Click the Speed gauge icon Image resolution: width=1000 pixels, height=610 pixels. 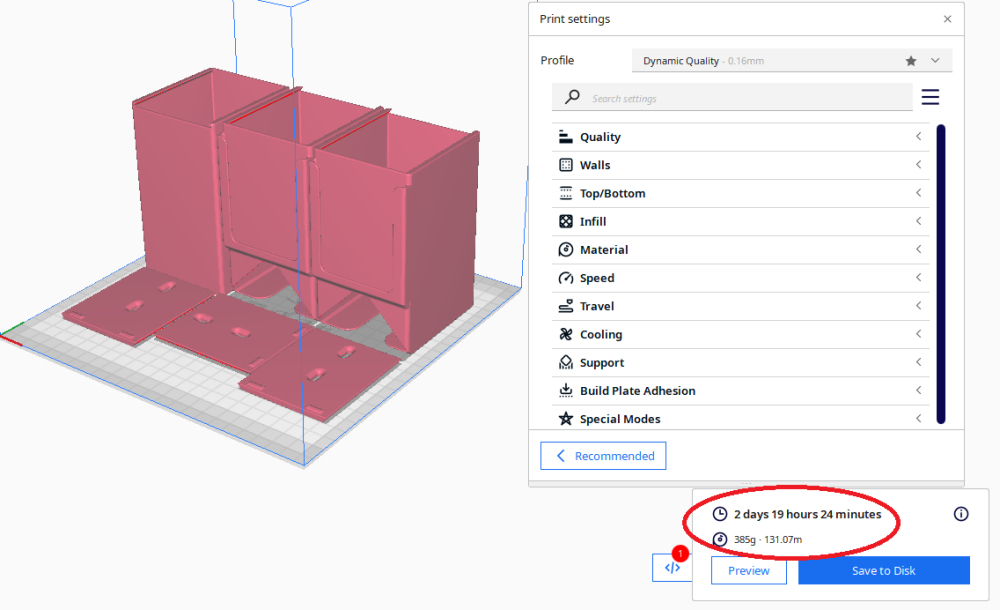pos(566,278)
